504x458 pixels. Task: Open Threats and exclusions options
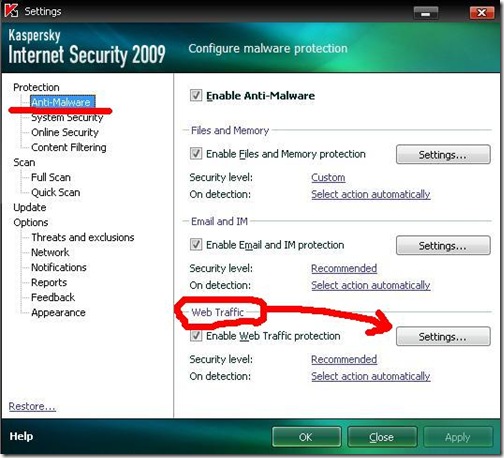tap(83, 237)
